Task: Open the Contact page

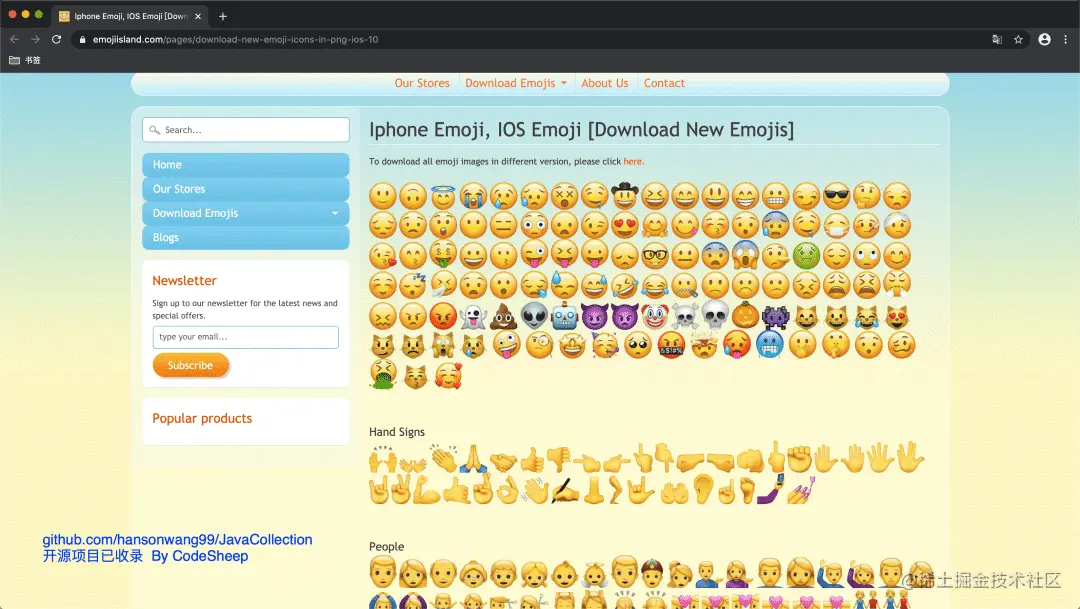Action: [x=664, y=83]
